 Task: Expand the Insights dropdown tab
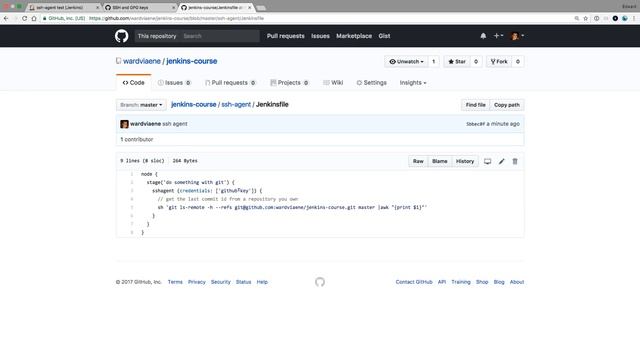tap(413, 83)
